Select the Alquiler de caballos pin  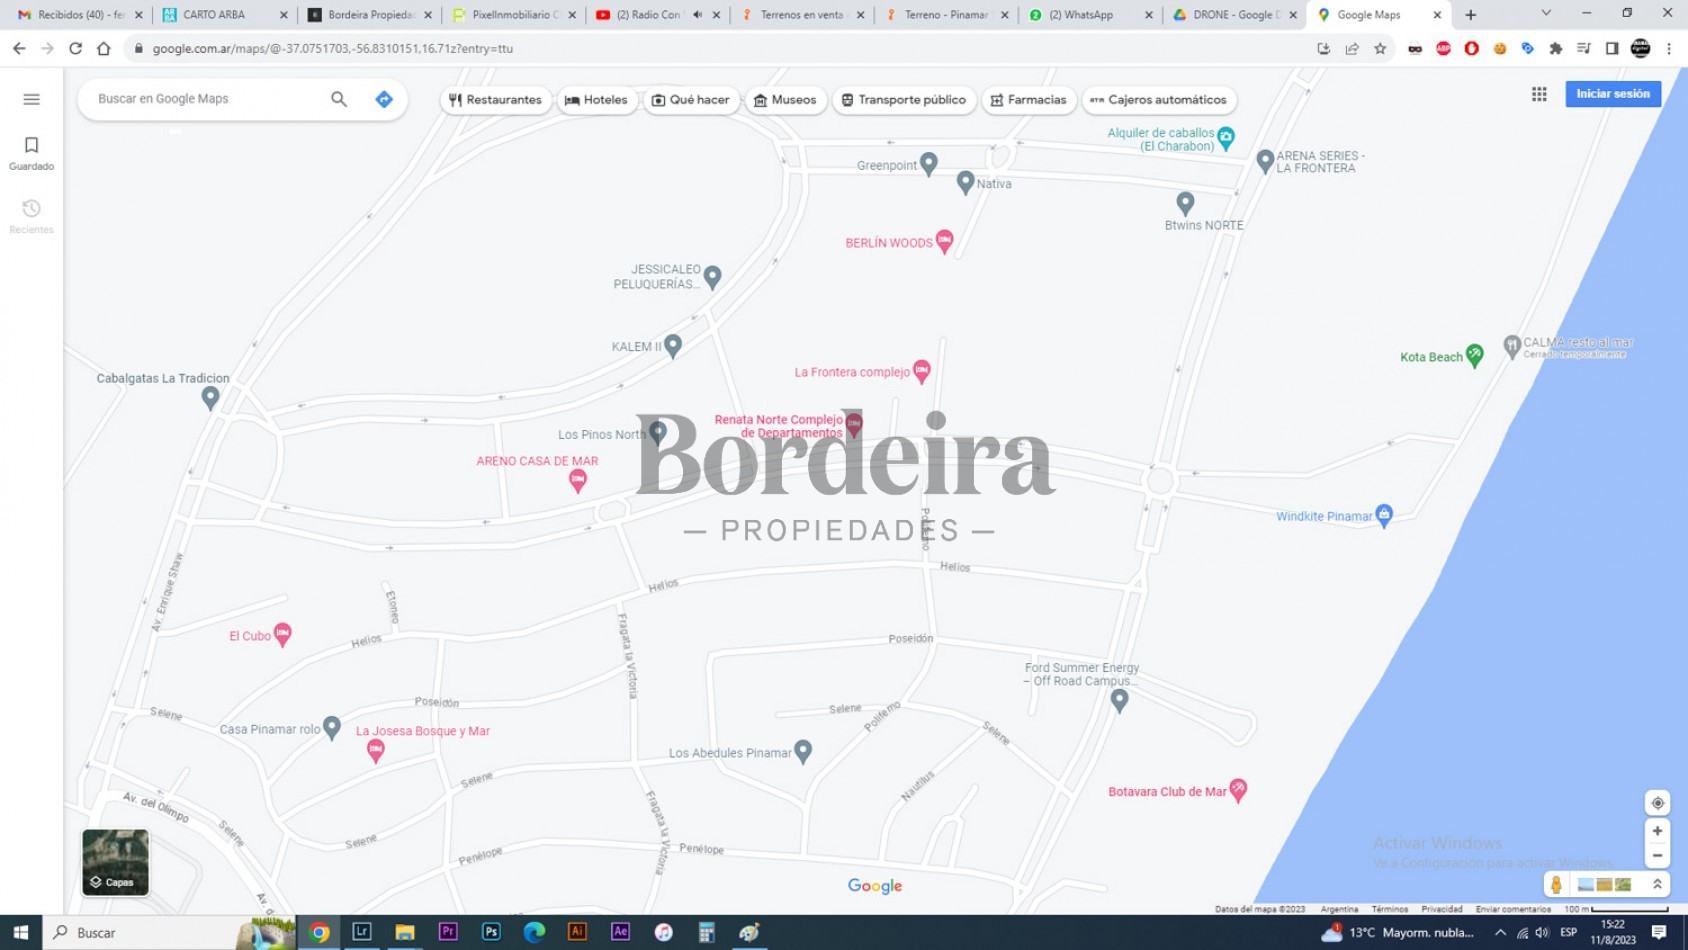[1226, 138]
